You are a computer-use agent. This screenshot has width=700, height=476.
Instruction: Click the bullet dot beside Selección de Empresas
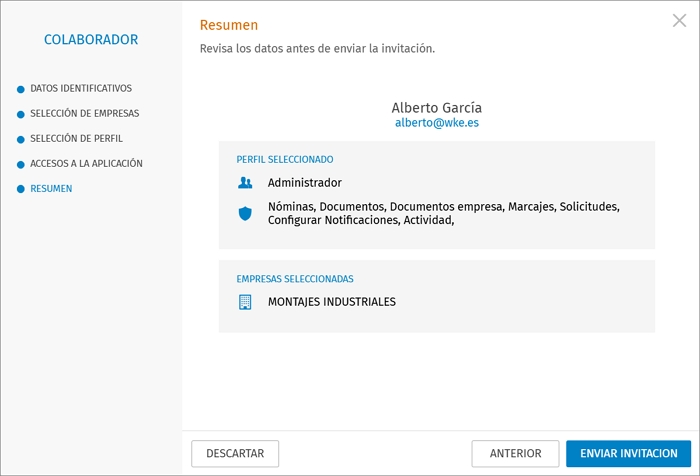coord(21,114)
